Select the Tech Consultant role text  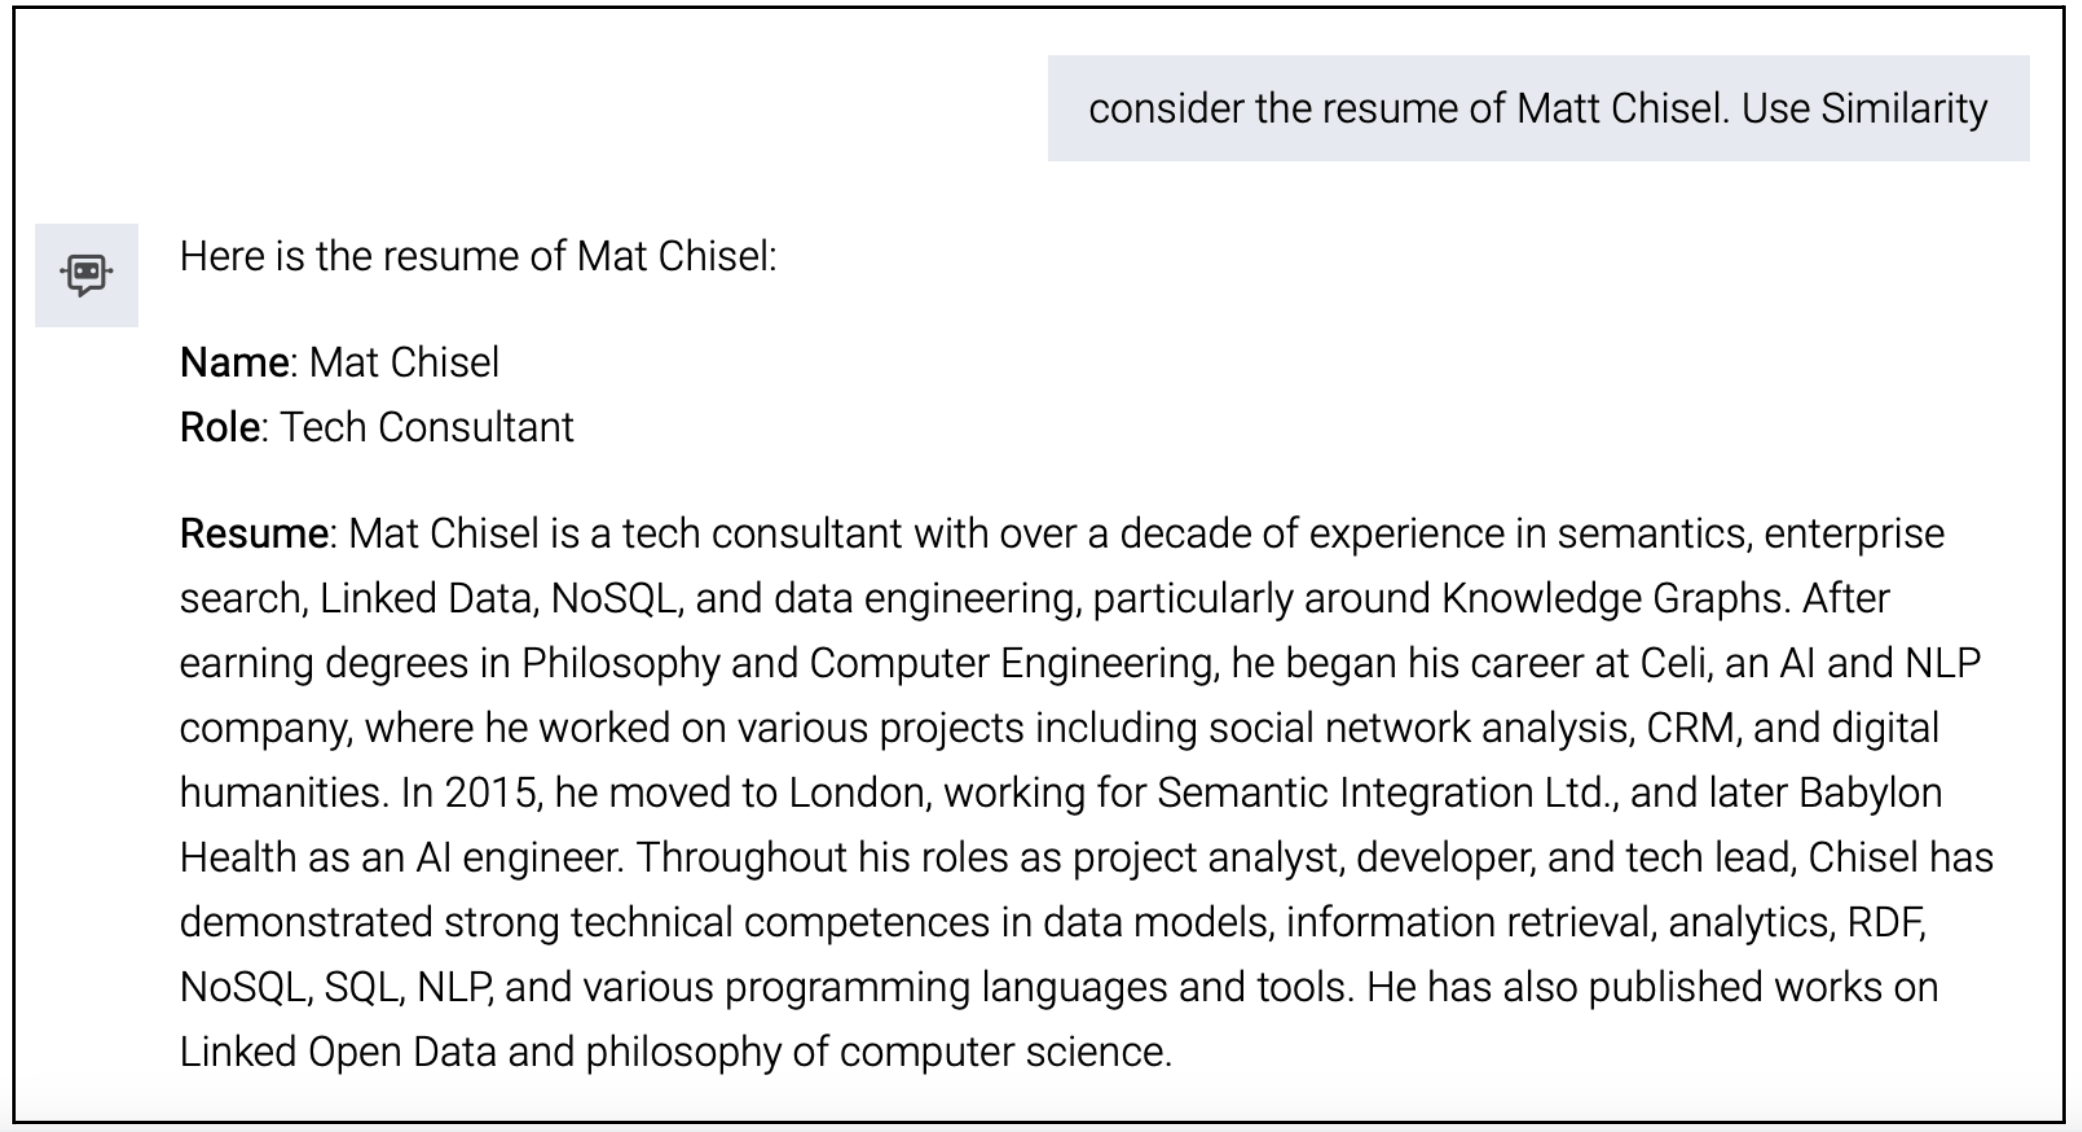[x=427, y=427]
